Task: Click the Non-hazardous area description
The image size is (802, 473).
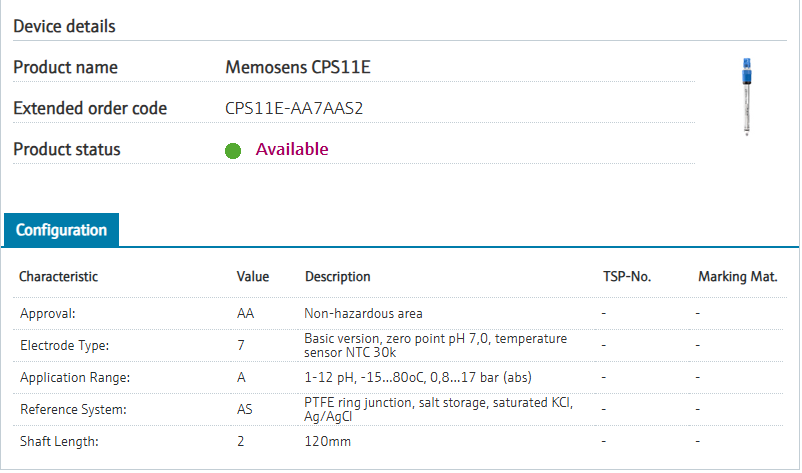Action: tap(363, 314)
